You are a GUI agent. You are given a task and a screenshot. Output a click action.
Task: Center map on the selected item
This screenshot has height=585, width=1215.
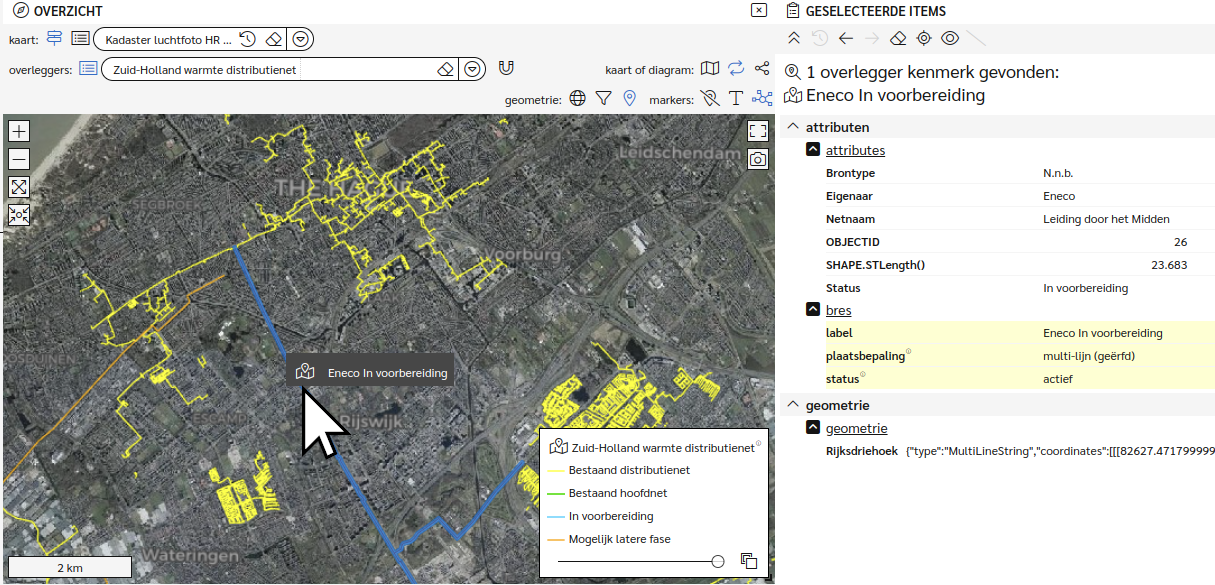[924, 38]
